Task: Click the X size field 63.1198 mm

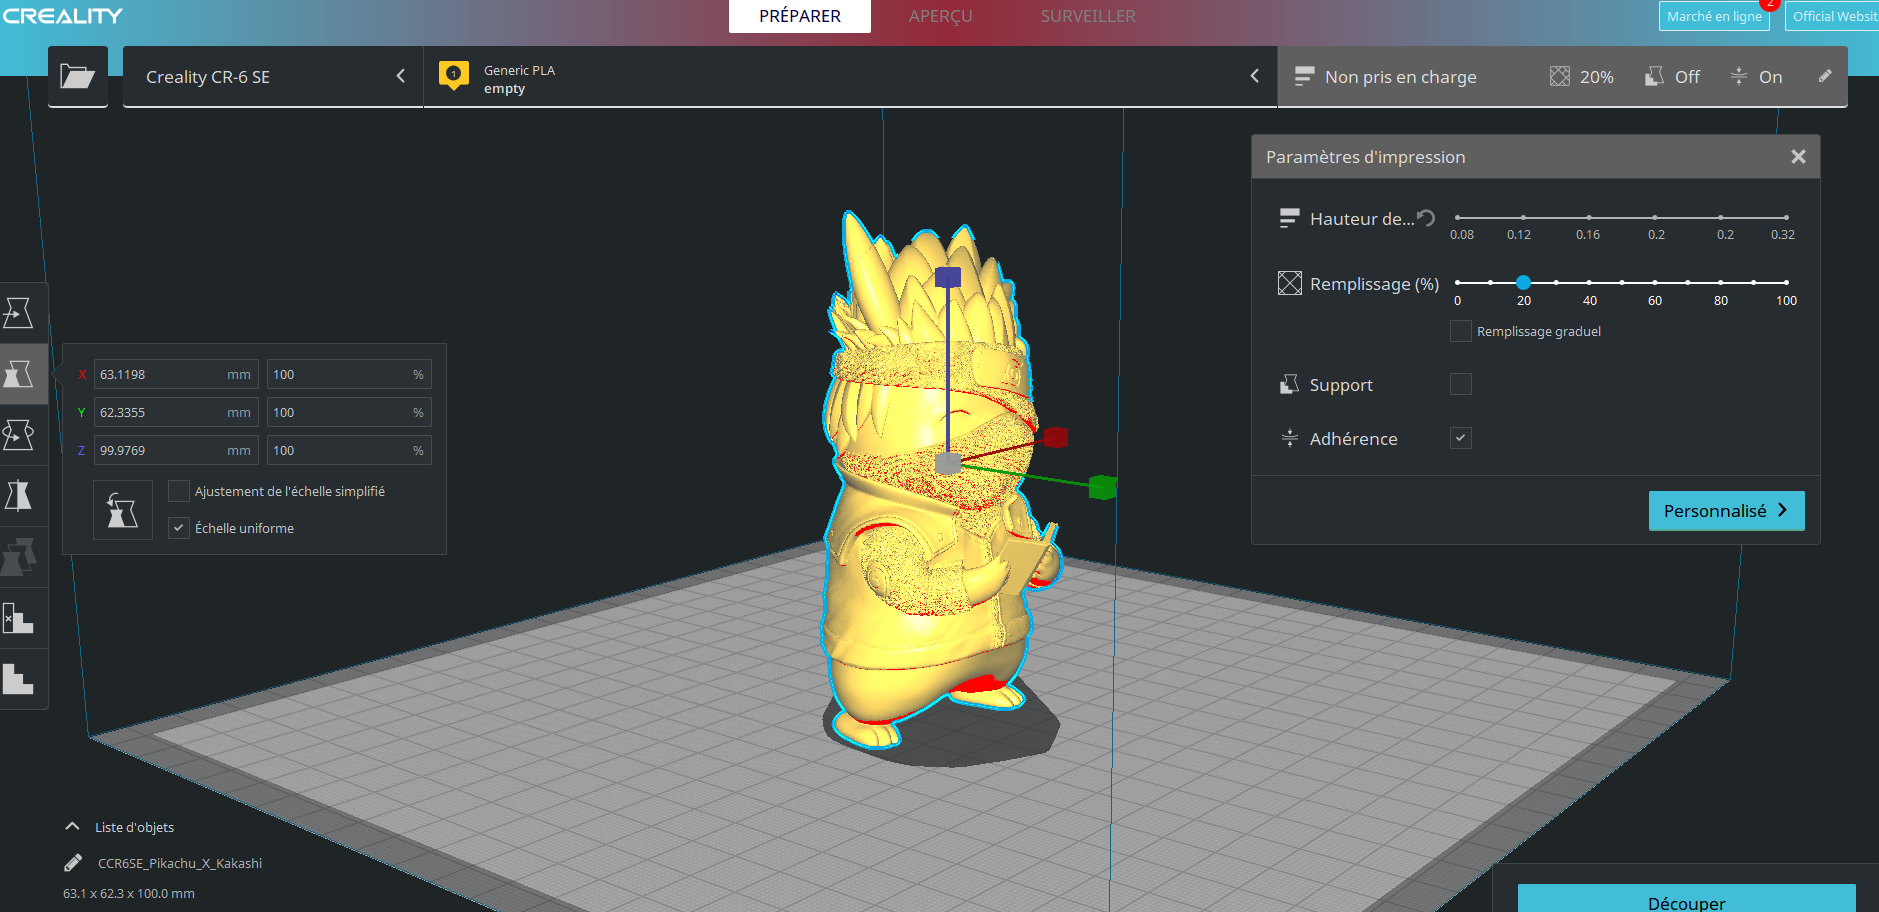Action: pyautogui.click(x=176, y=374)
